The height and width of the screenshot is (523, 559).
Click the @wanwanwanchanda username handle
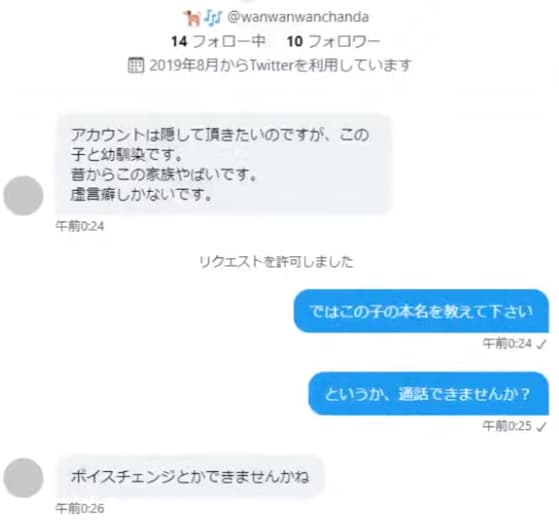298,17
